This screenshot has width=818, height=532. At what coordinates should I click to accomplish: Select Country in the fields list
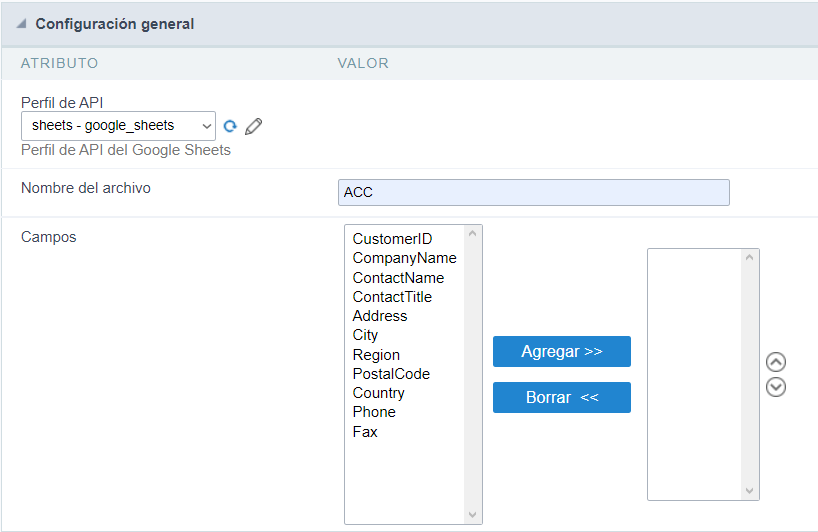click(378, 393)
